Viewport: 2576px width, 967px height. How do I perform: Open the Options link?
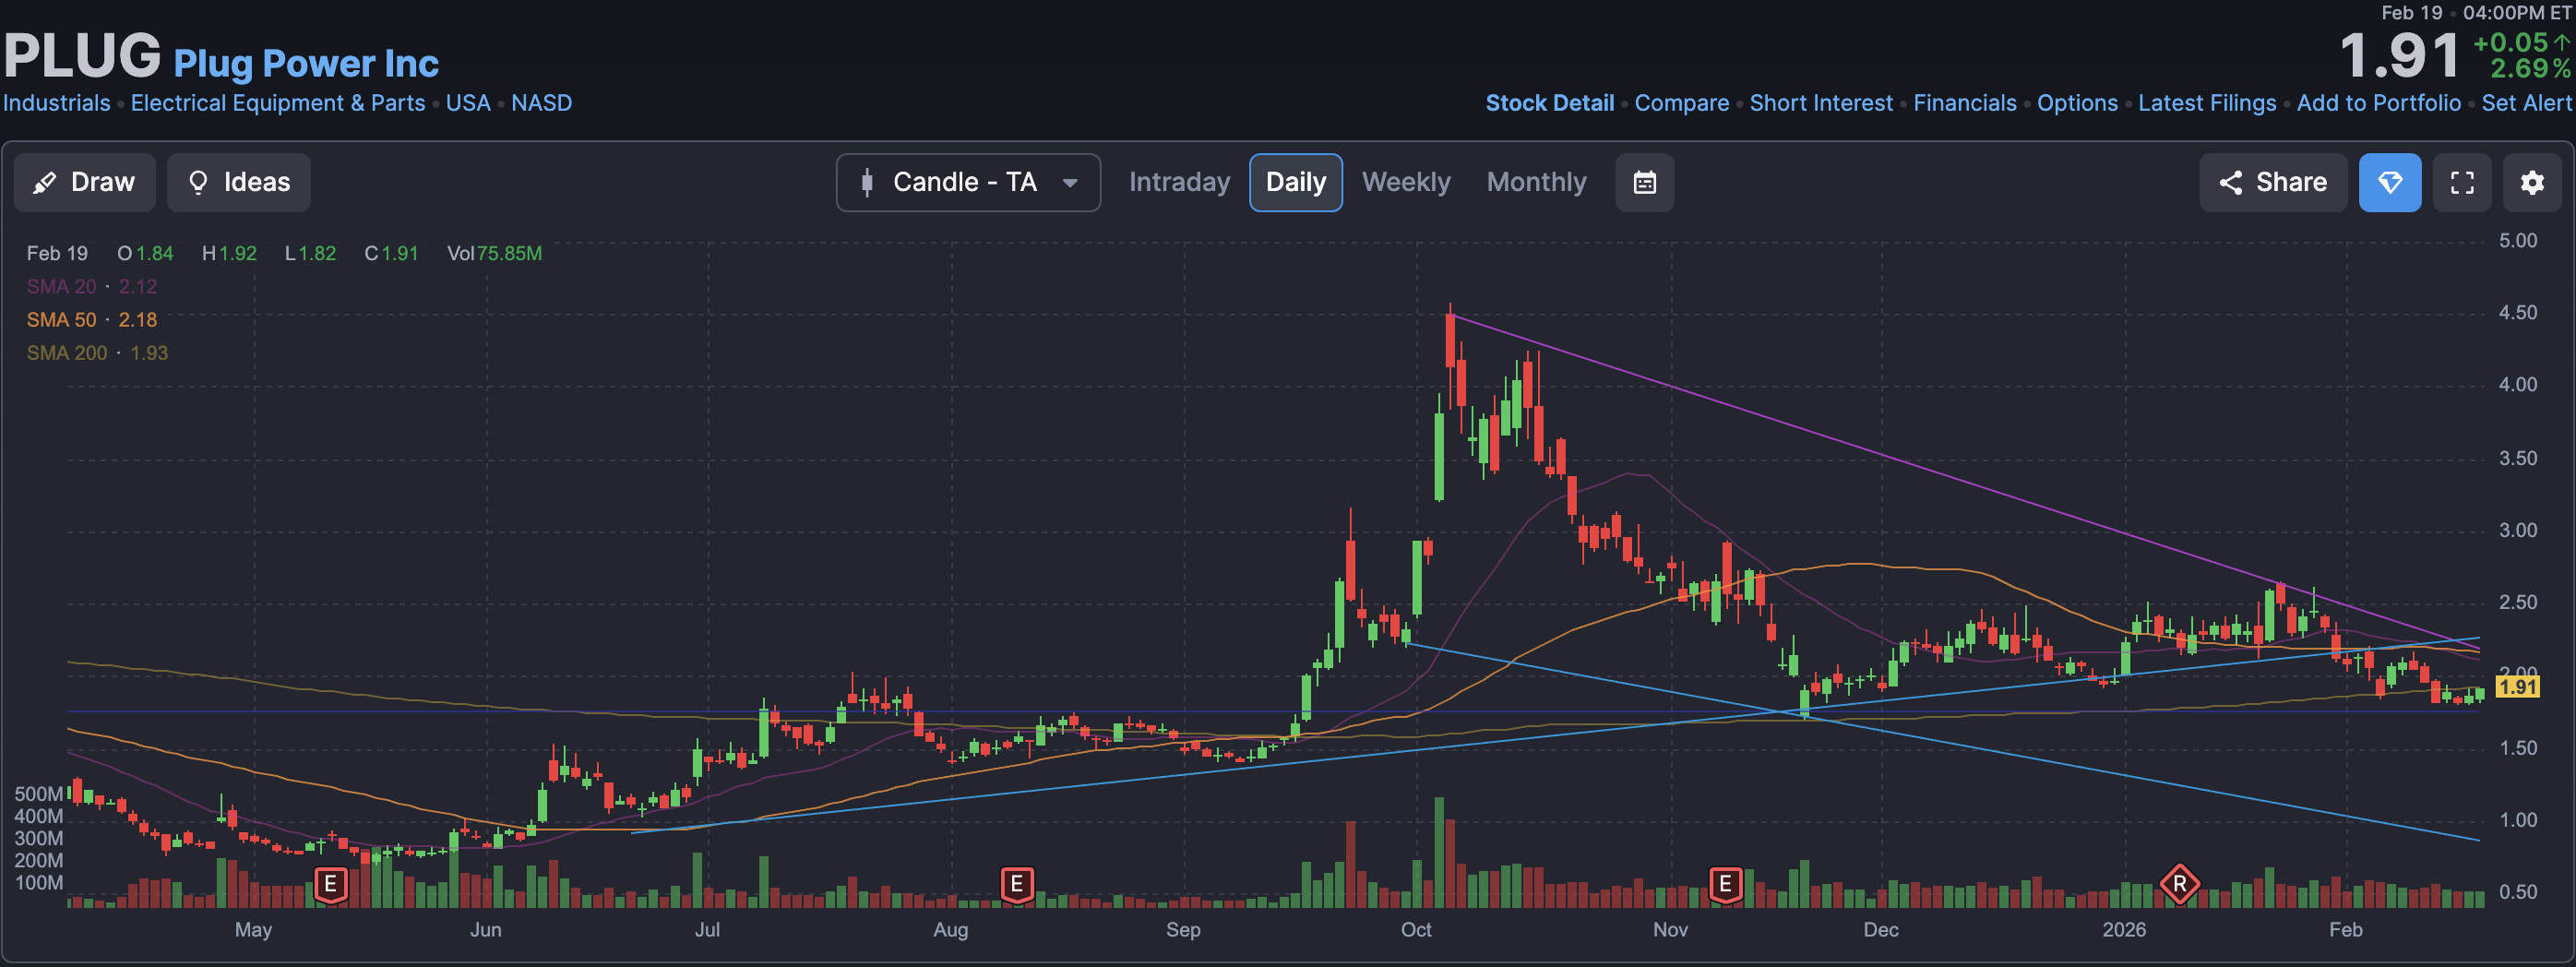[x=2077, y=103]
